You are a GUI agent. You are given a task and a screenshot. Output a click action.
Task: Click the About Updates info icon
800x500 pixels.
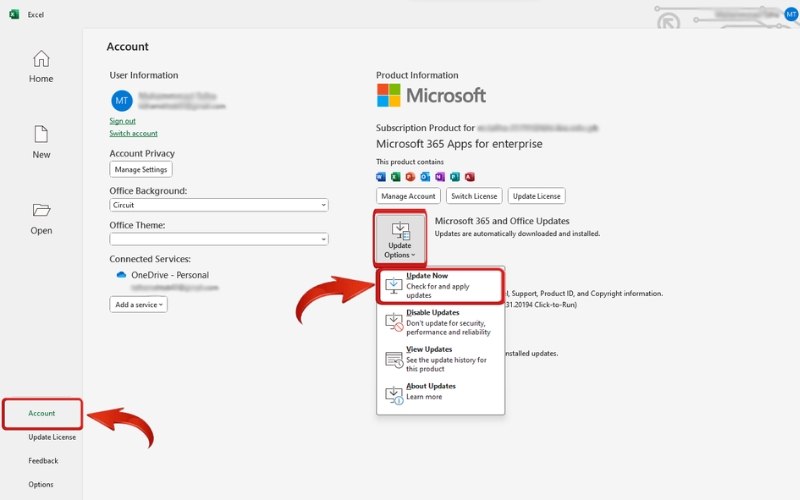(x=393, y=395)
